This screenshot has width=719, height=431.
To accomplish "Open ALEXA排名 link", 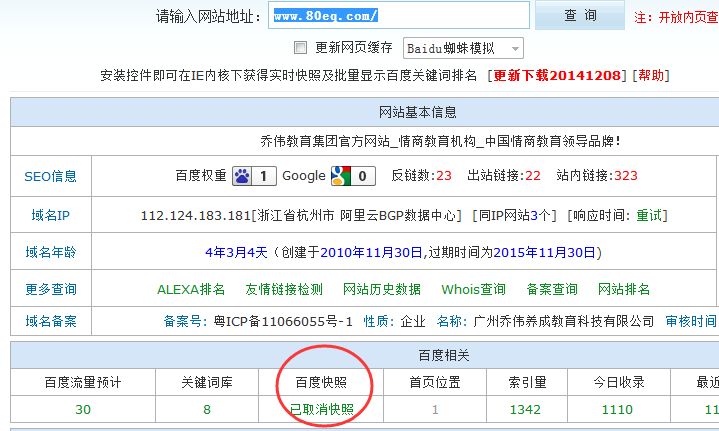I will (191, 289).
